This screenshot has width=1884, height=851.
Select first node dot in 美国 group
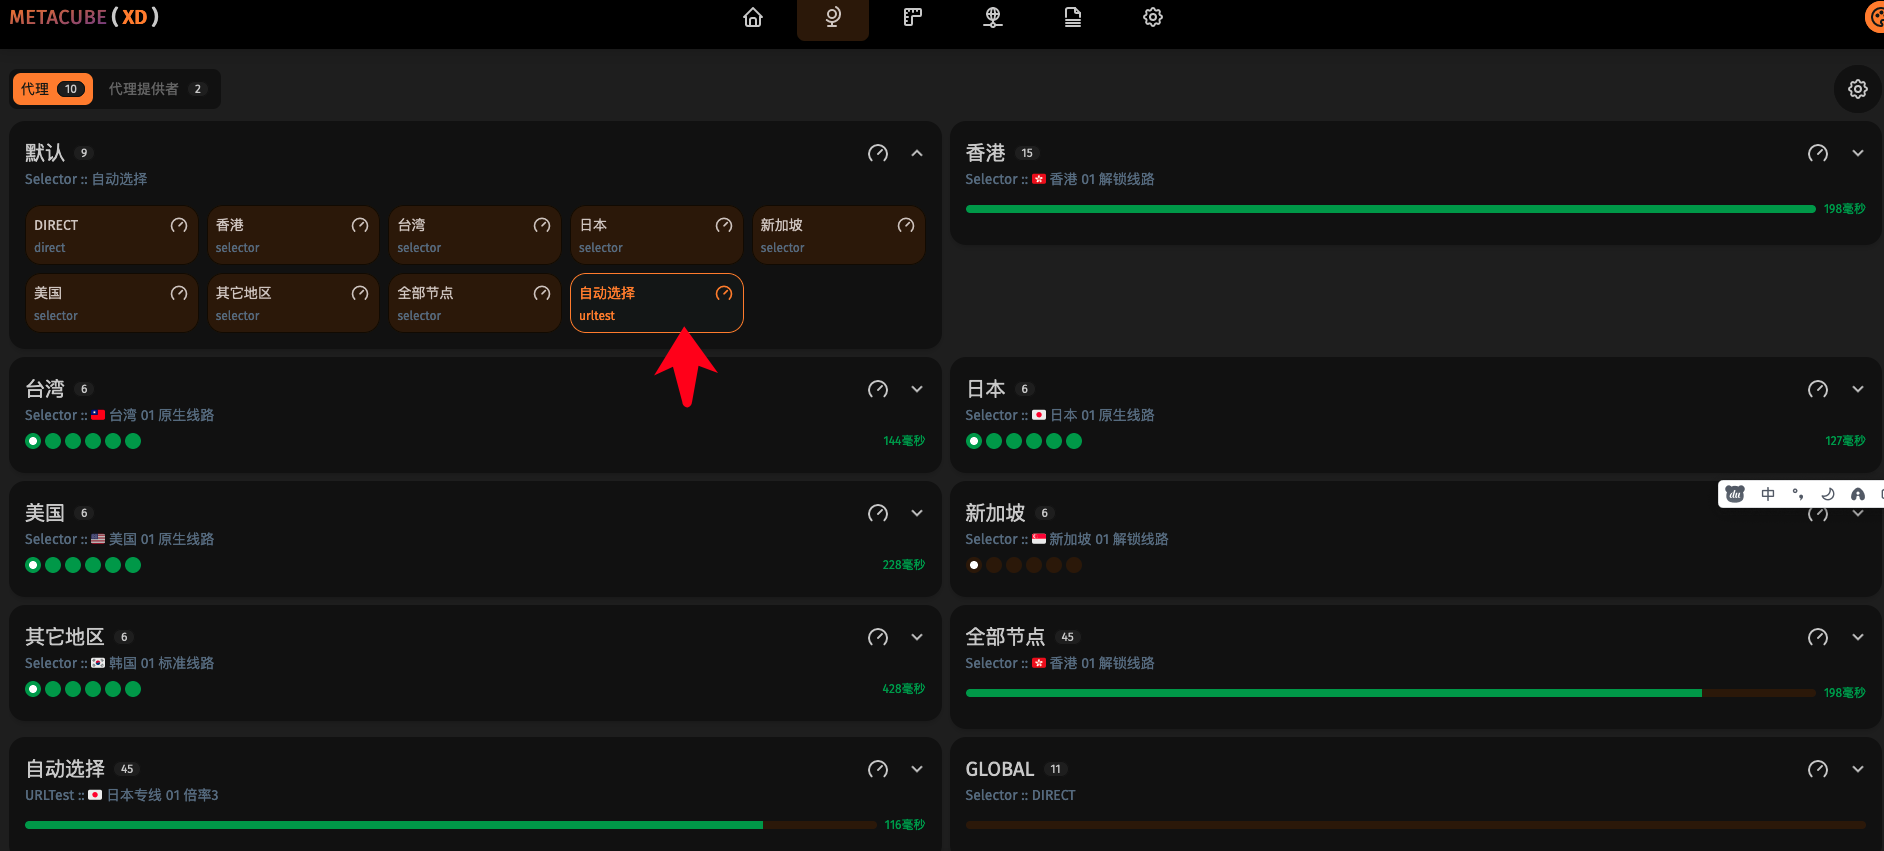tap(33, 565)
